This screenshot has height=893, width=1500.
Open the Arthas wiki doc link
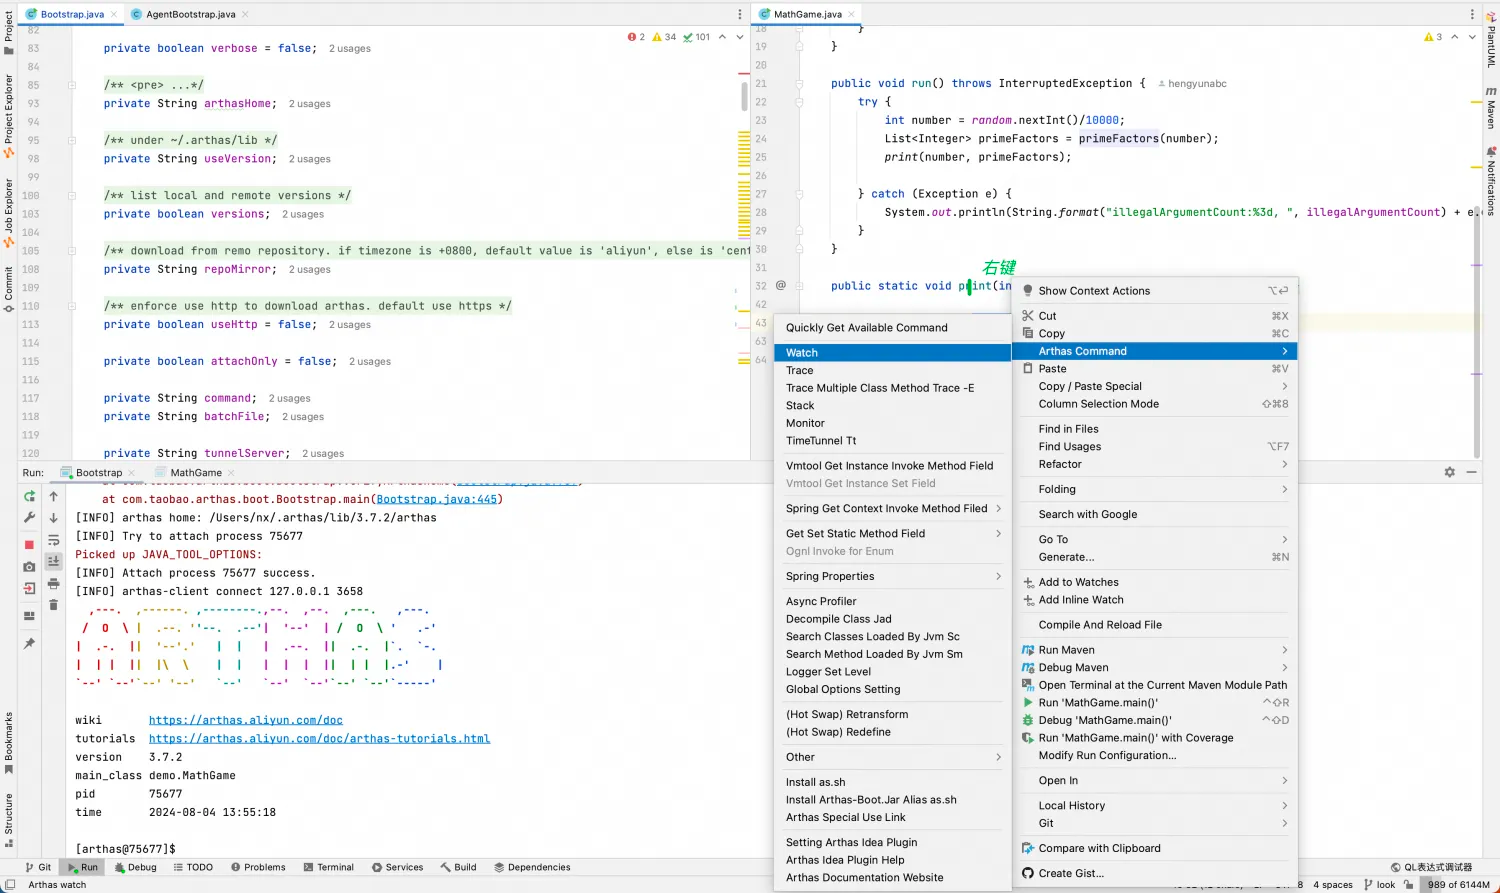246,720
